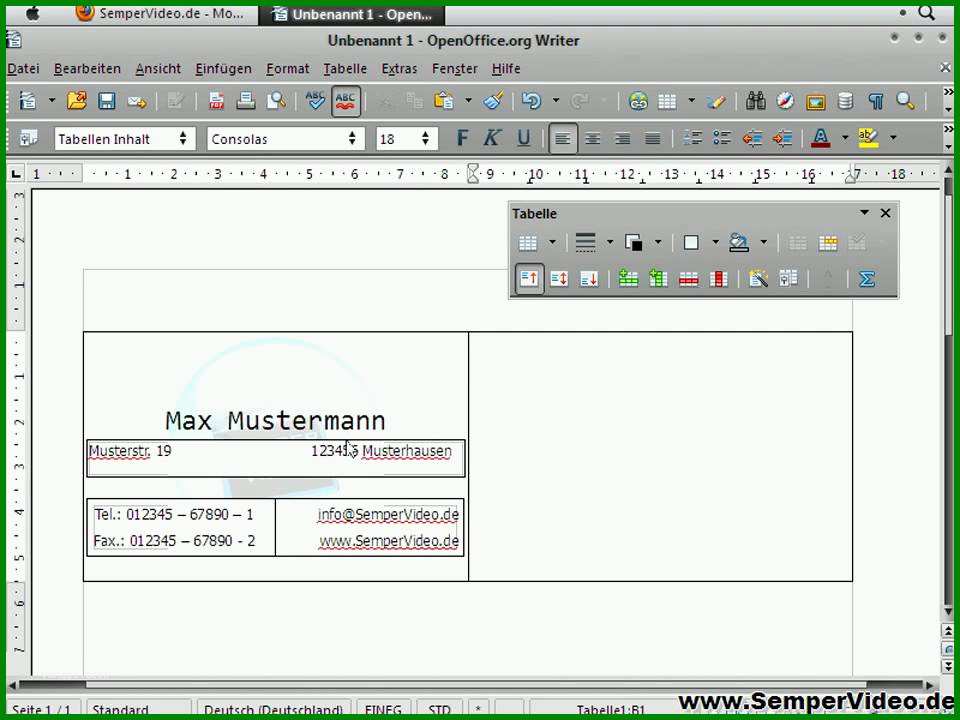The height and width of the screenshot is (720, 960).
Task: Delete row in Tabelle toolbar
Action: click(x=688, y=279)
